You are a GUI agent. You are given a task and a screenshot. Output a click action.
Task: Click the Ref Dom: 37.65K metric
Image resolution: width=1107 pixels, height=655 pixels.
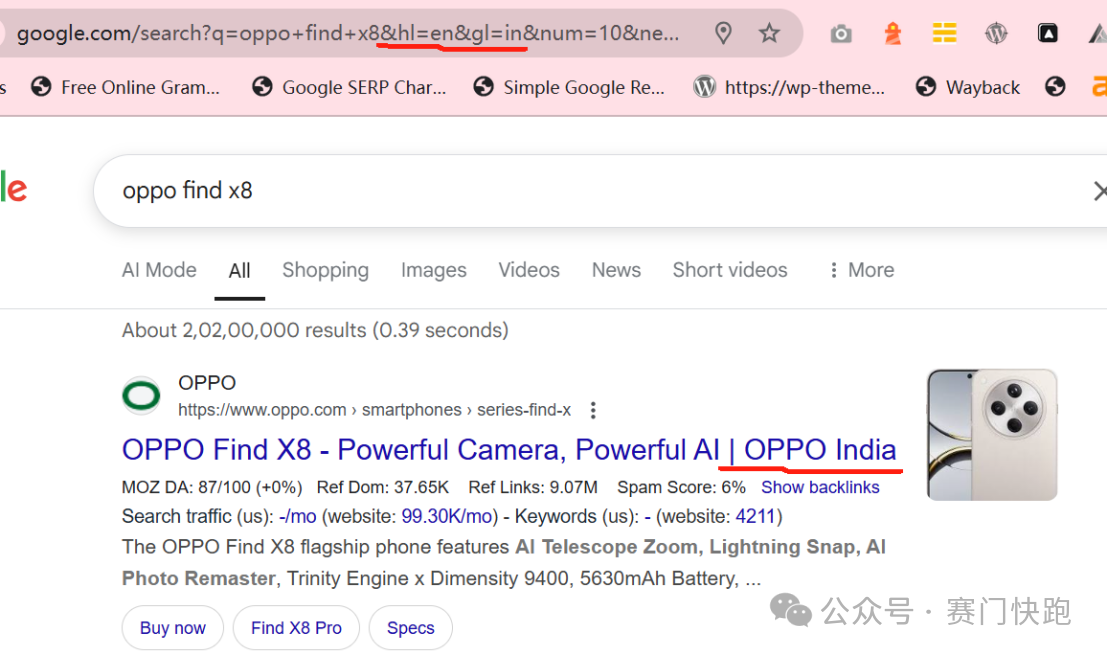pos(383,487)
